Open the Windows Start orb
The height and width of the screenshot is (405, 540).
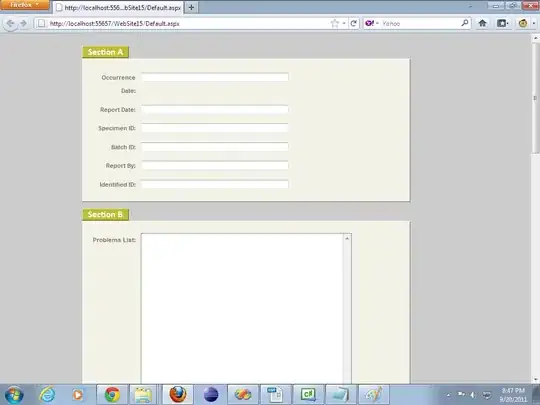(14, 395)
